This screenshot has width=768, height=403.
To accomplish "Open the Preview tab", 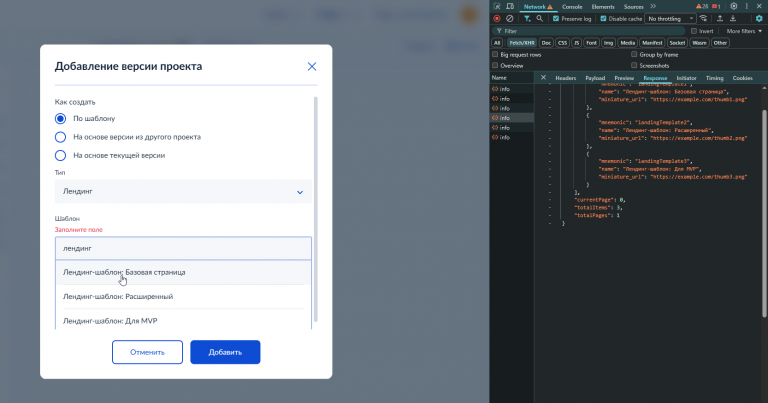I will point(624,78).
